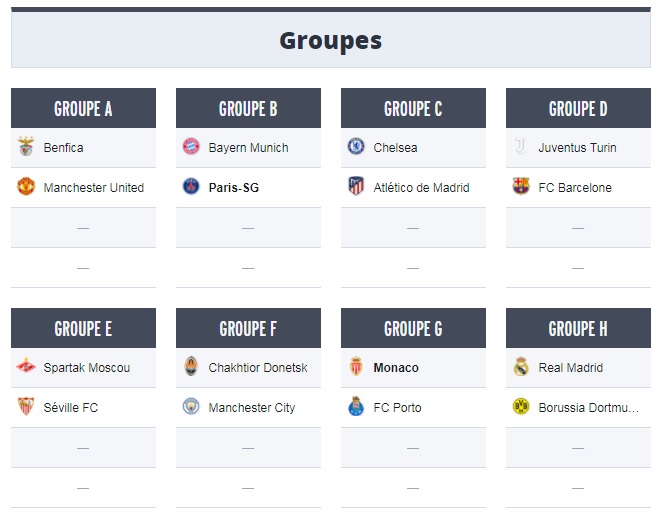Viewport: 660px width, 517px height.
Task: Click the Groupes section title banner
Action: (331, 40)
